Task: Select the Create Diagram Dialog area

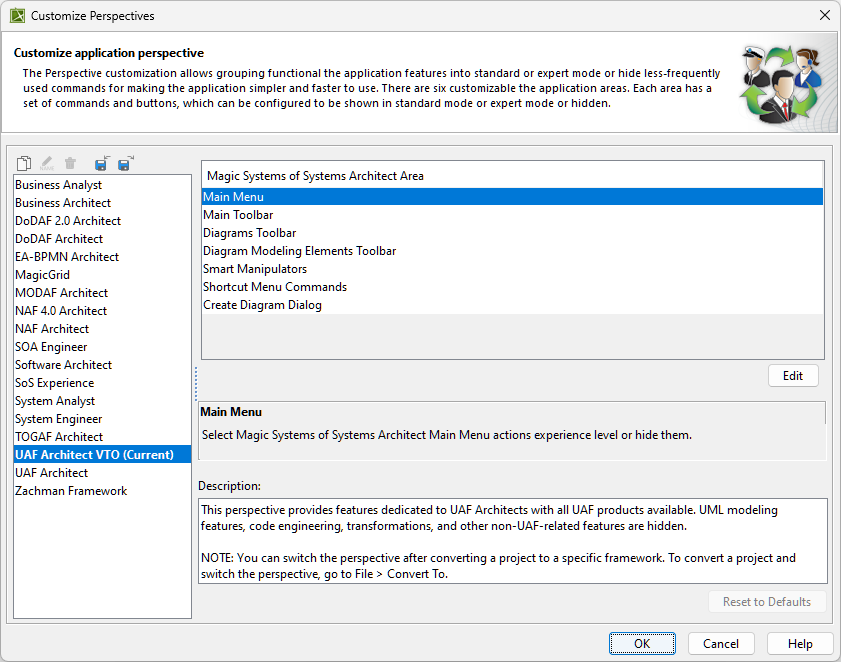Action: click(x=512, y=305)
